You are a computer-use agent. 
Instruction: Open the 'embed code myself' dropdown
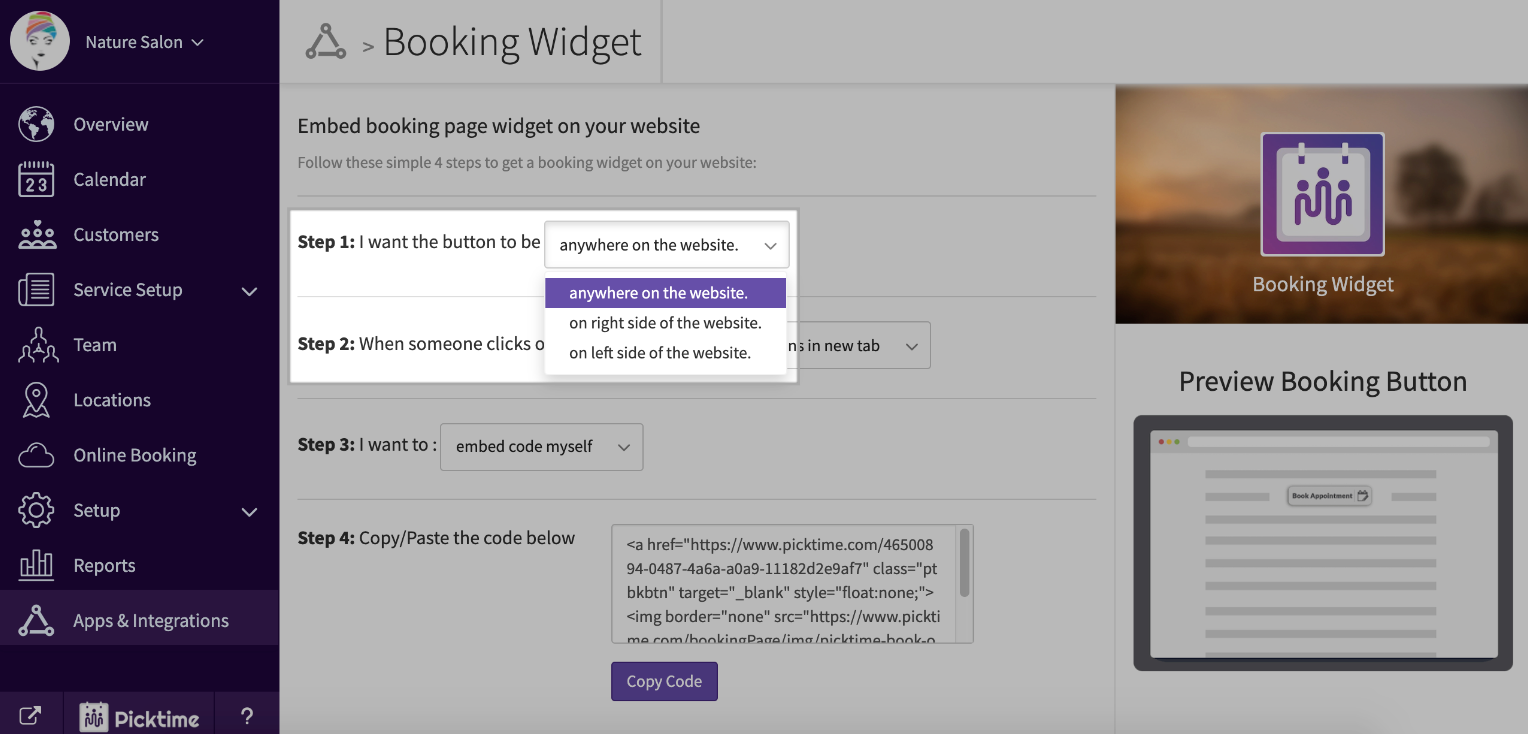542,447
